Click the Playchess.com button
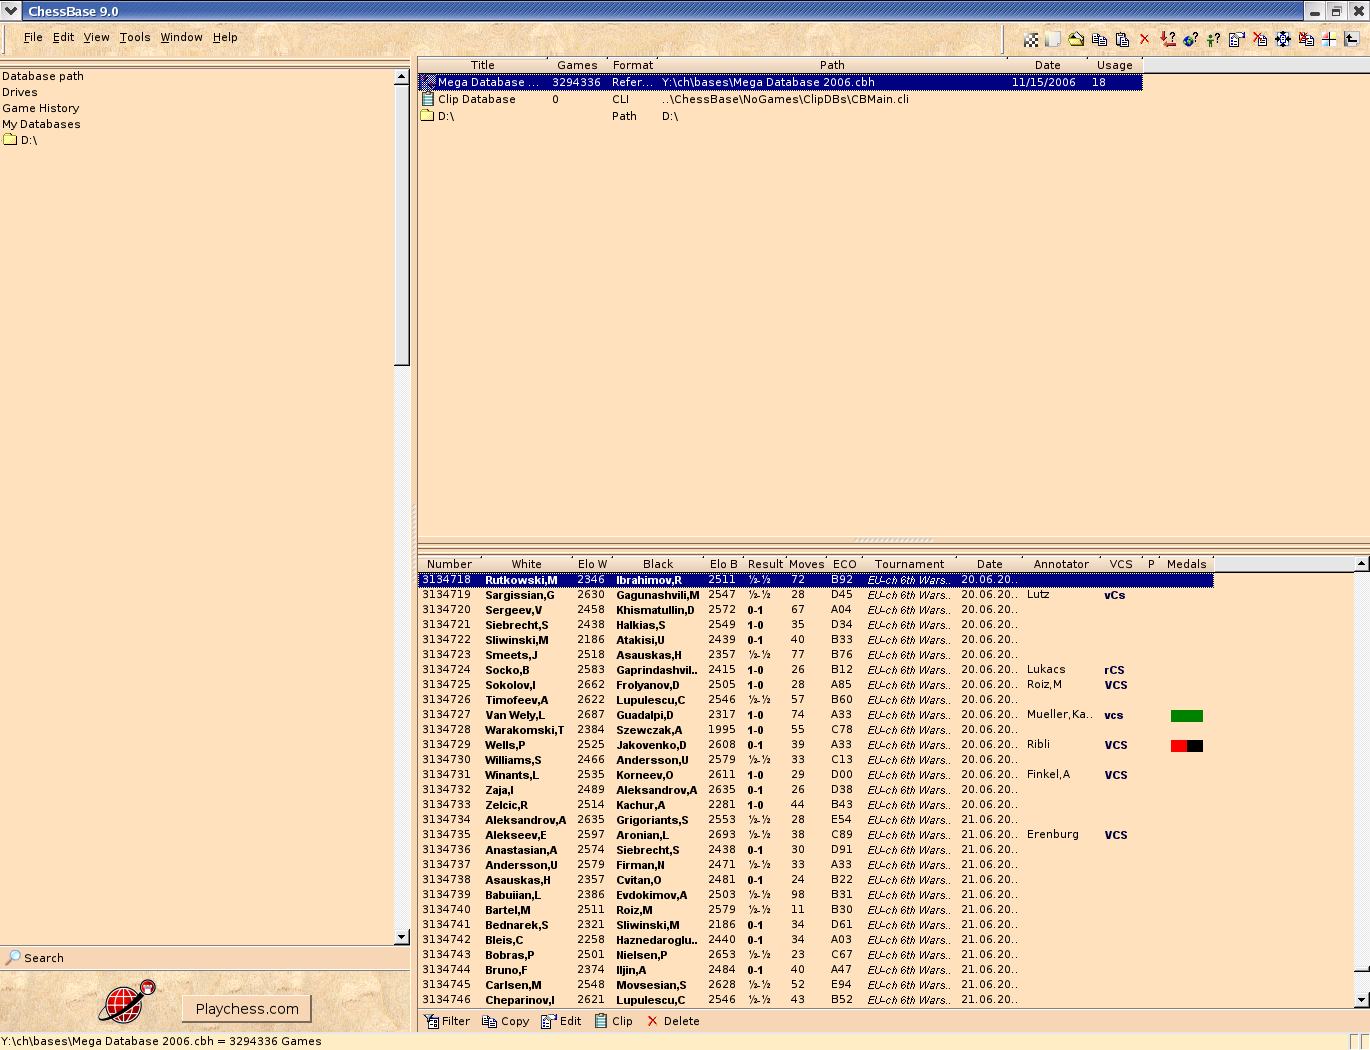The width and height of the screenshot is (1370, 1050). tap(247, 1009)
